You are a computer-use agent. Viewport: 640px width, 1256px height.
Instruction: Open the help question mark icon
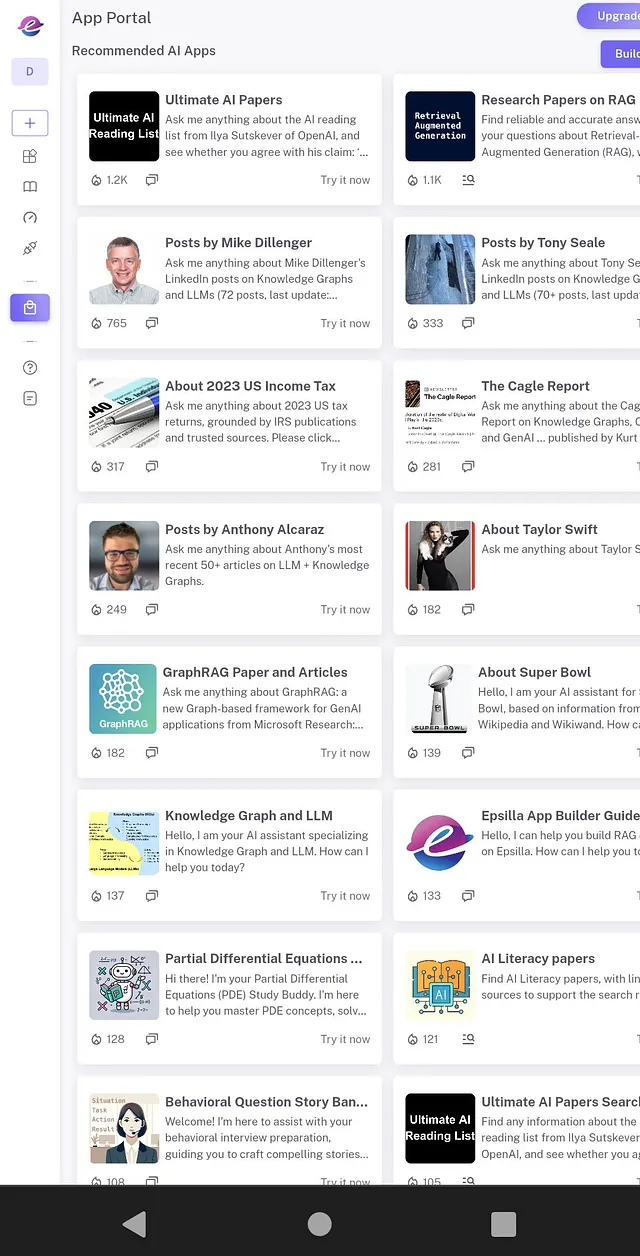(30, 367)
